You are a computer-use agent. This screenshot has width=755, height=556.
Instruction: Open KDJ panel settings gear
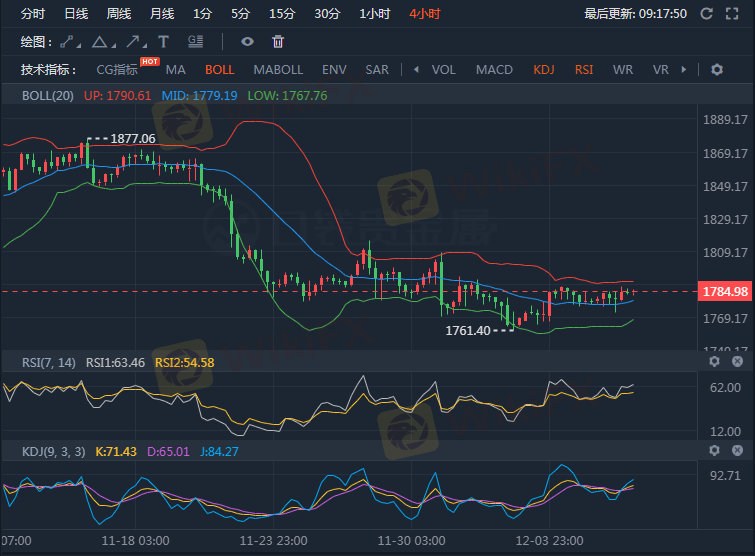point(714,451)
